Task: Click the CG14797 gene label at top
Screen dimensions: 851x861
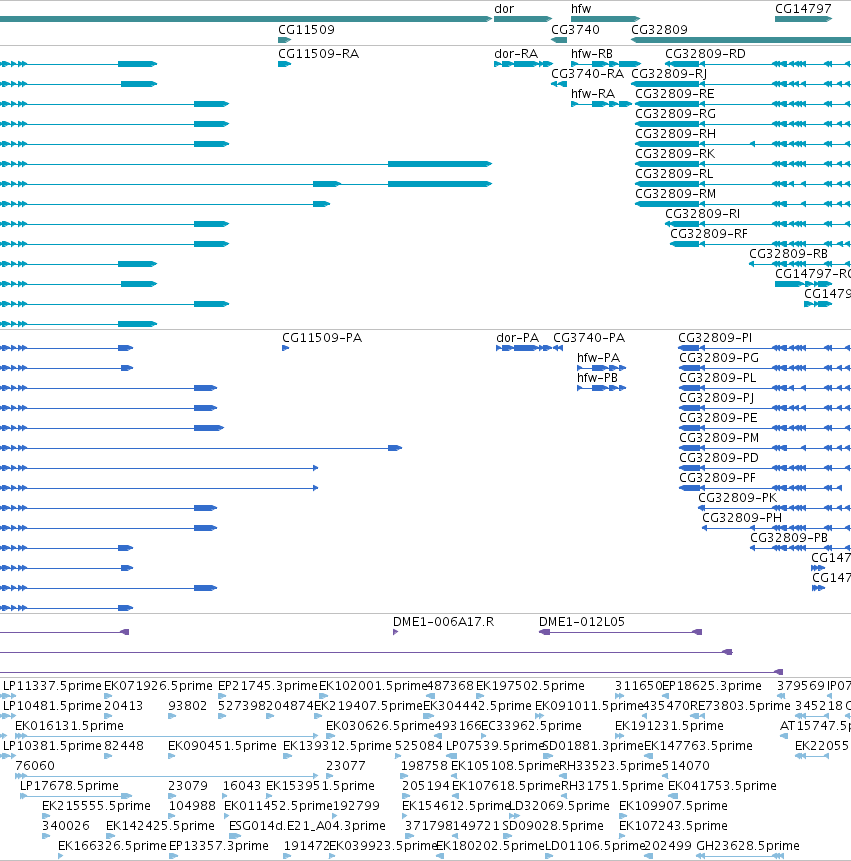Action: click(803, 9)
